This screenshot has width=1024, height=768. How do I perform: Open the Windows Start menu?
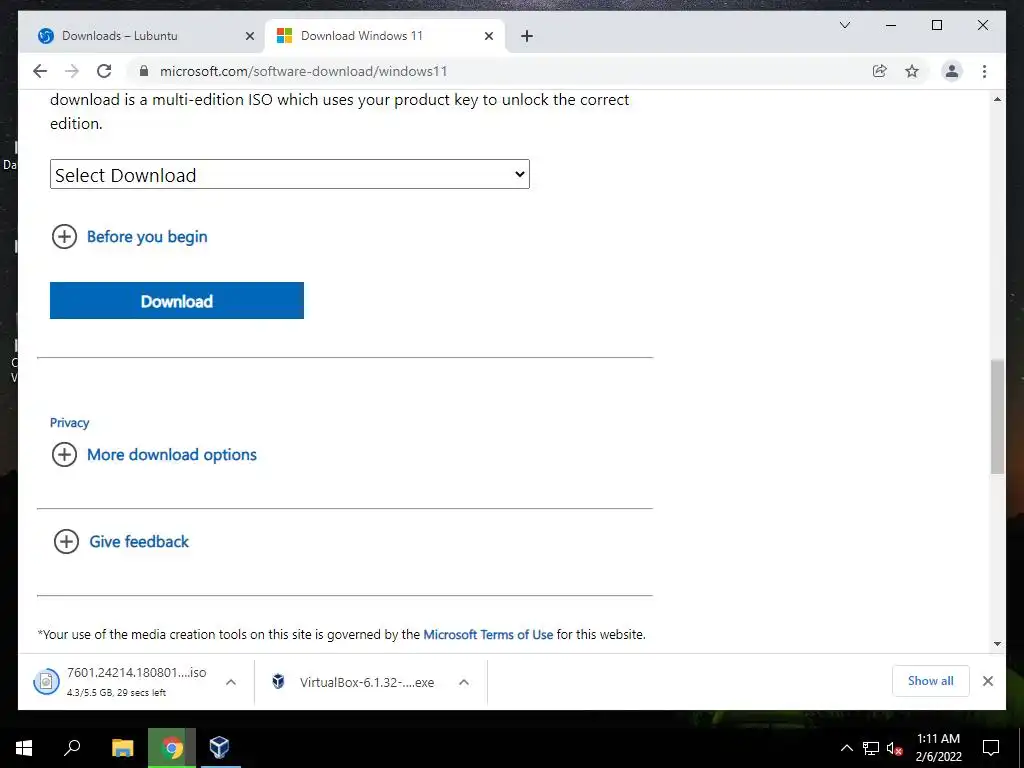pos(24,748)
